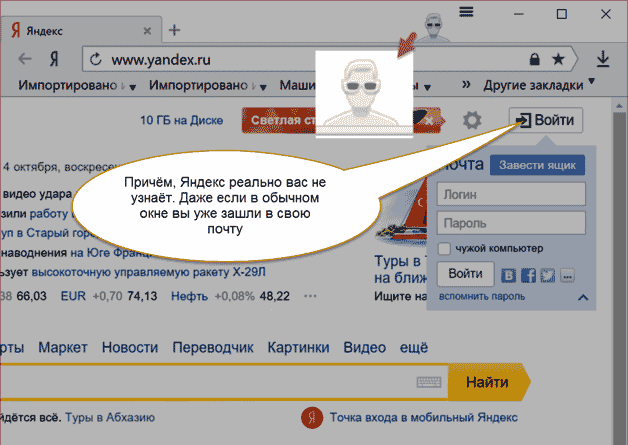This screenshot has width=628, height=445.
Task: Collapse the login panel chevron
Action: [583, 297]
